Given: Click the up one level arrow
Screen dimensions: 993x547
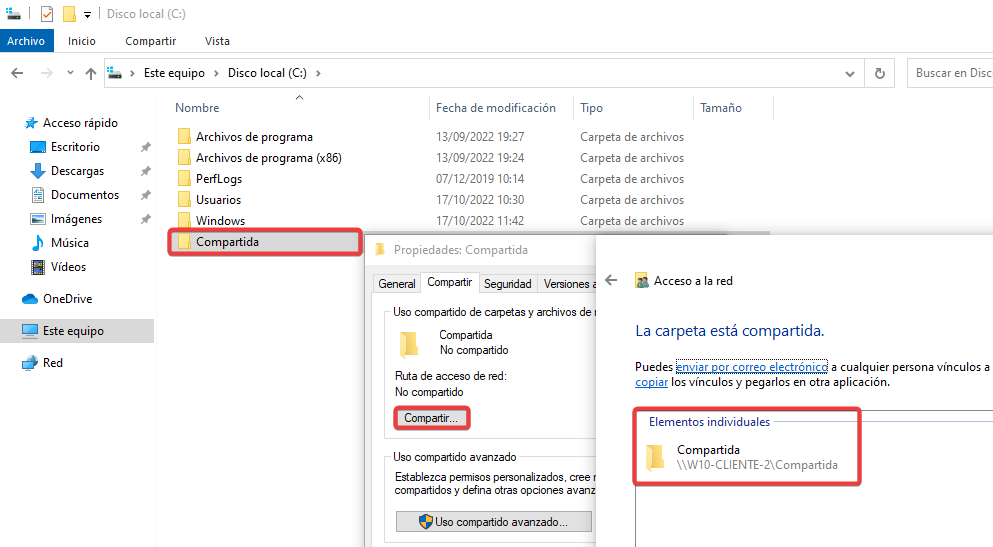Looking at the screenshot, I should (x=91, y=73).
